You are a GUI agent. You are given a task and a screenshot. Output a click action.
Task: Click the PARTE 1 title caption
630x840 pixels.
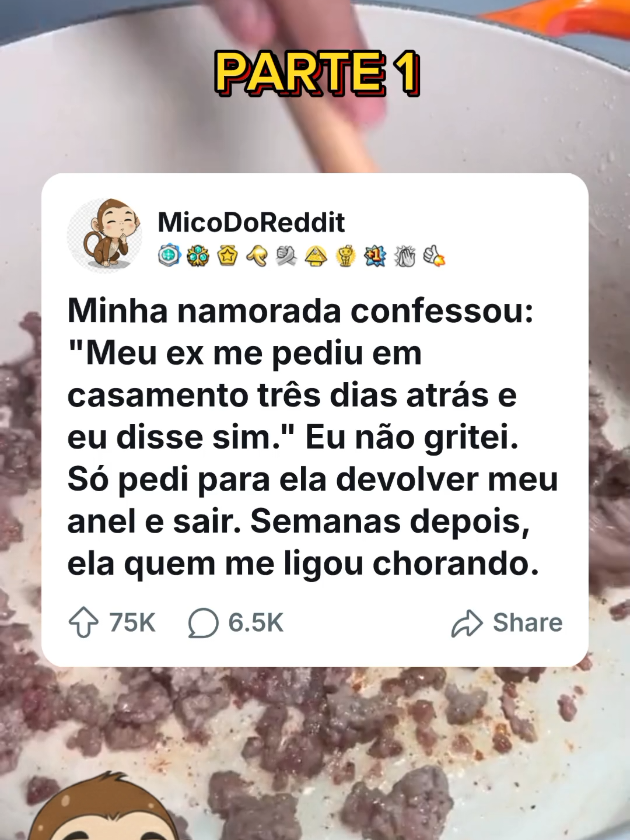point(317,73)
